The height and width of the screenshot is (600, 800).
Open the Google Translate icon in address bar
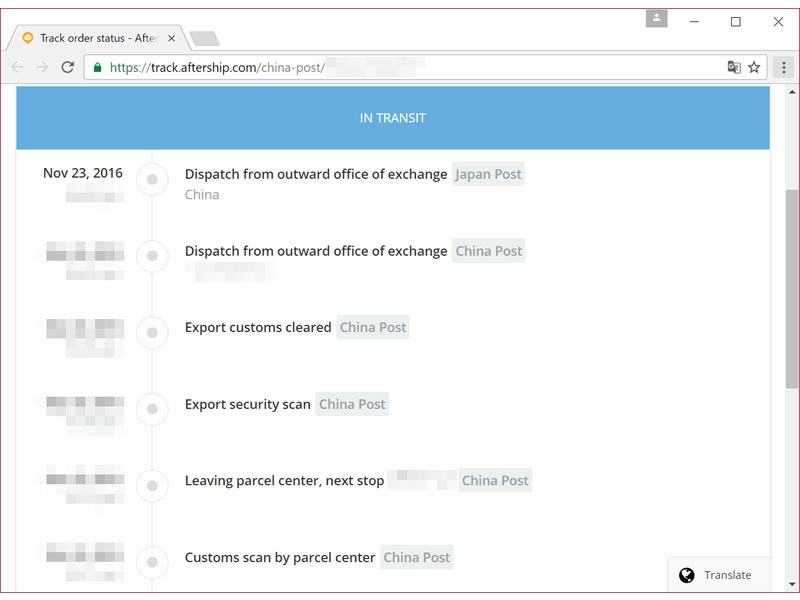pyautogui.click(x=734, y=67)
